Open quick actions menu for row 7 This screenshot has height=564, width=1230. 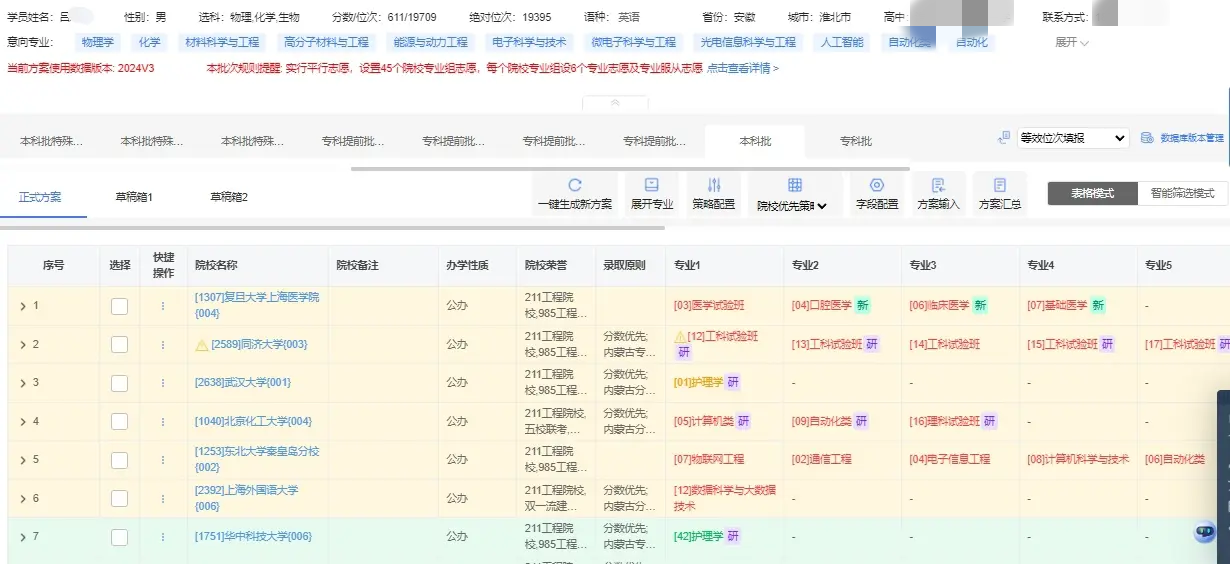point(163,537)
